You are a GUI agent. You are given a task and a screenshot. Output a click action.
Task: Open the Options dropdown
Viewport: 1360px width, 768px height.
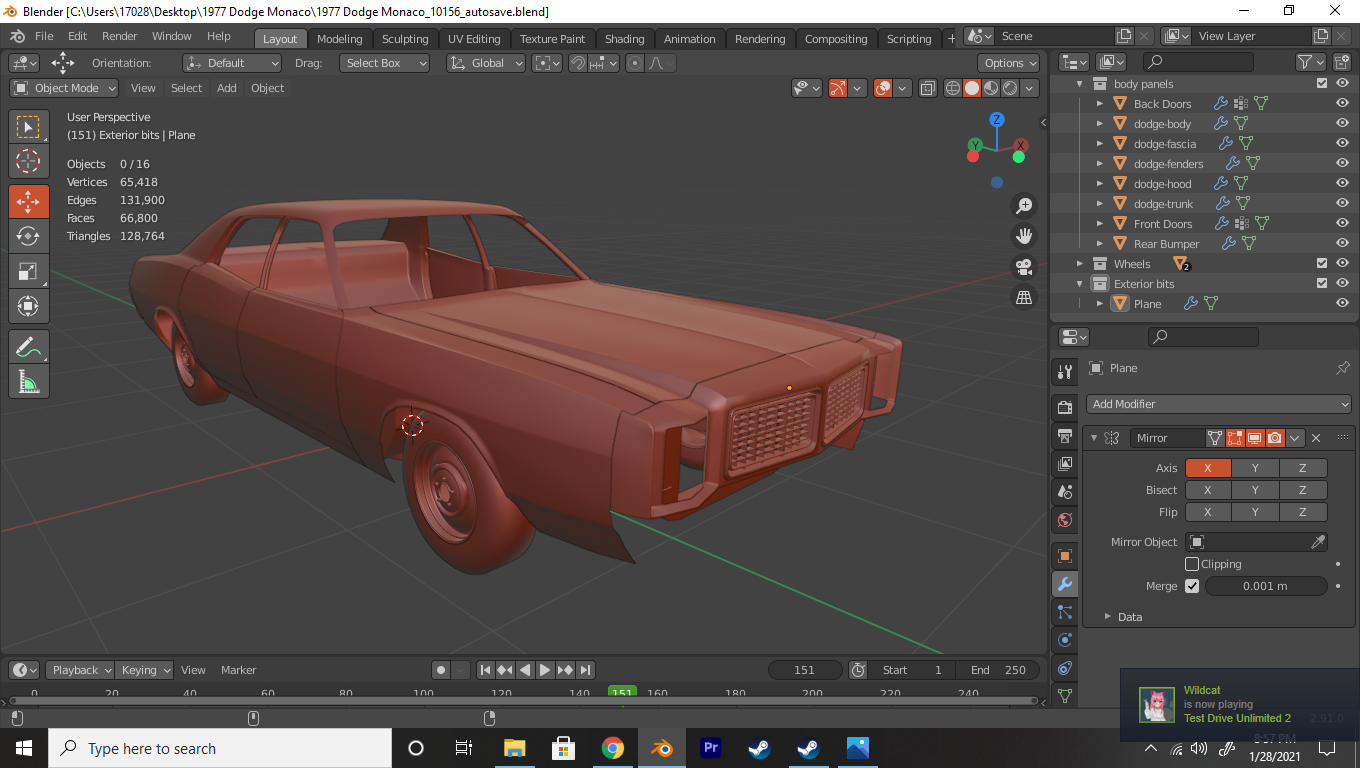click(x=1008, y=63)
